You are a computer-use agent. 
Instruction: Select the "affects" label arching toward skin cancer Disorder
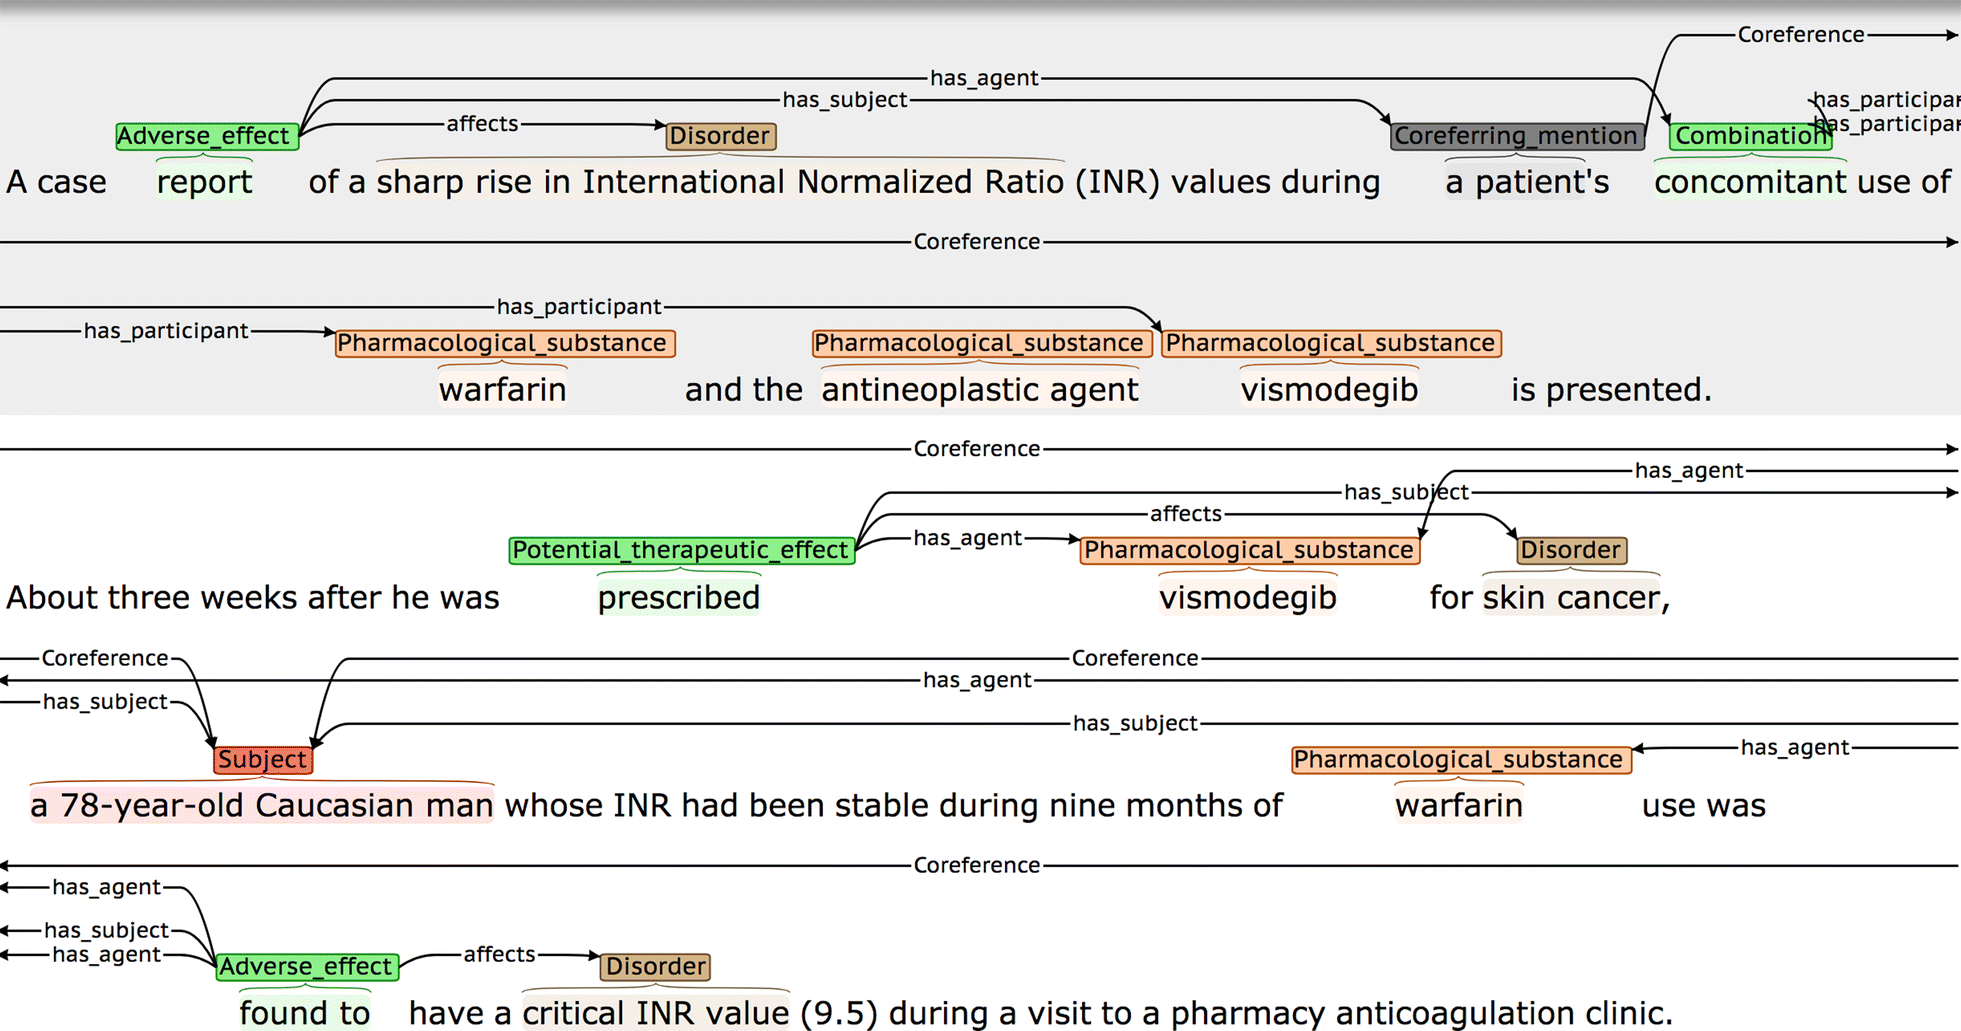pos(1186,514)
